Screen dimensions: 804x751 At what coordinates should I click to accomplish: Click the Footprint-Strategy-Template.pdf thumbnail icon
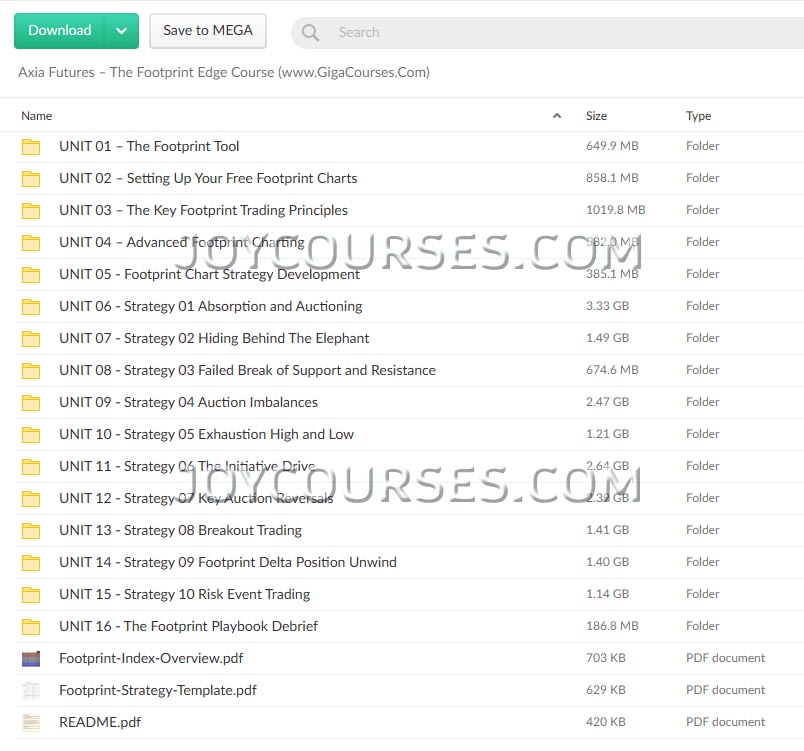click(x=31, y=691)
